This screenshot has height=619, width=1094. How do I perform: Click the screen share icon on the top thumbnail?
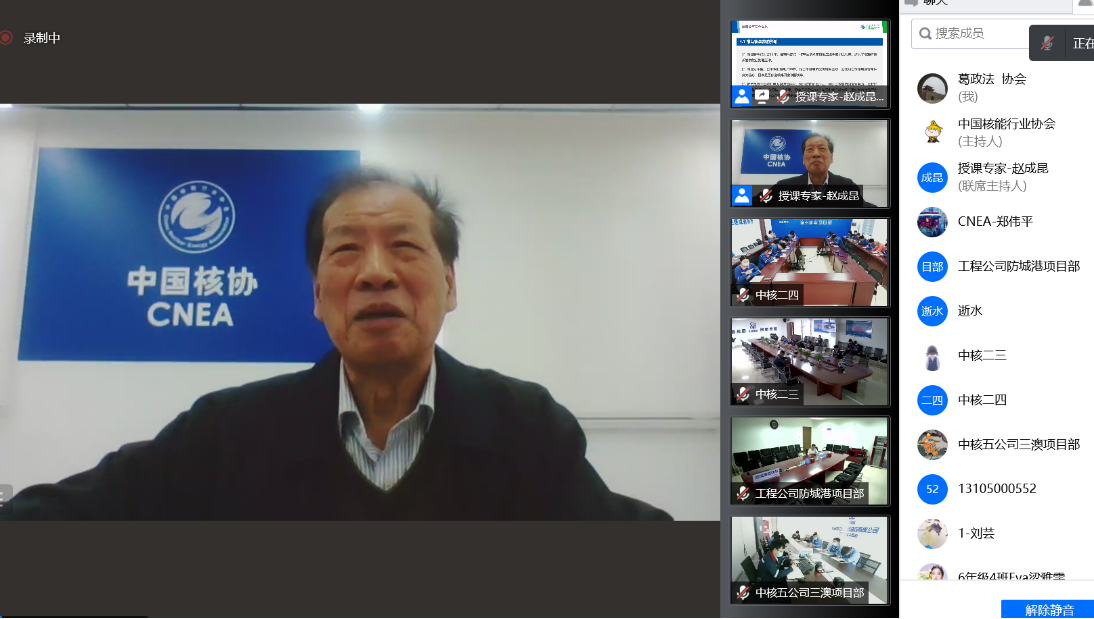(762, 96)
